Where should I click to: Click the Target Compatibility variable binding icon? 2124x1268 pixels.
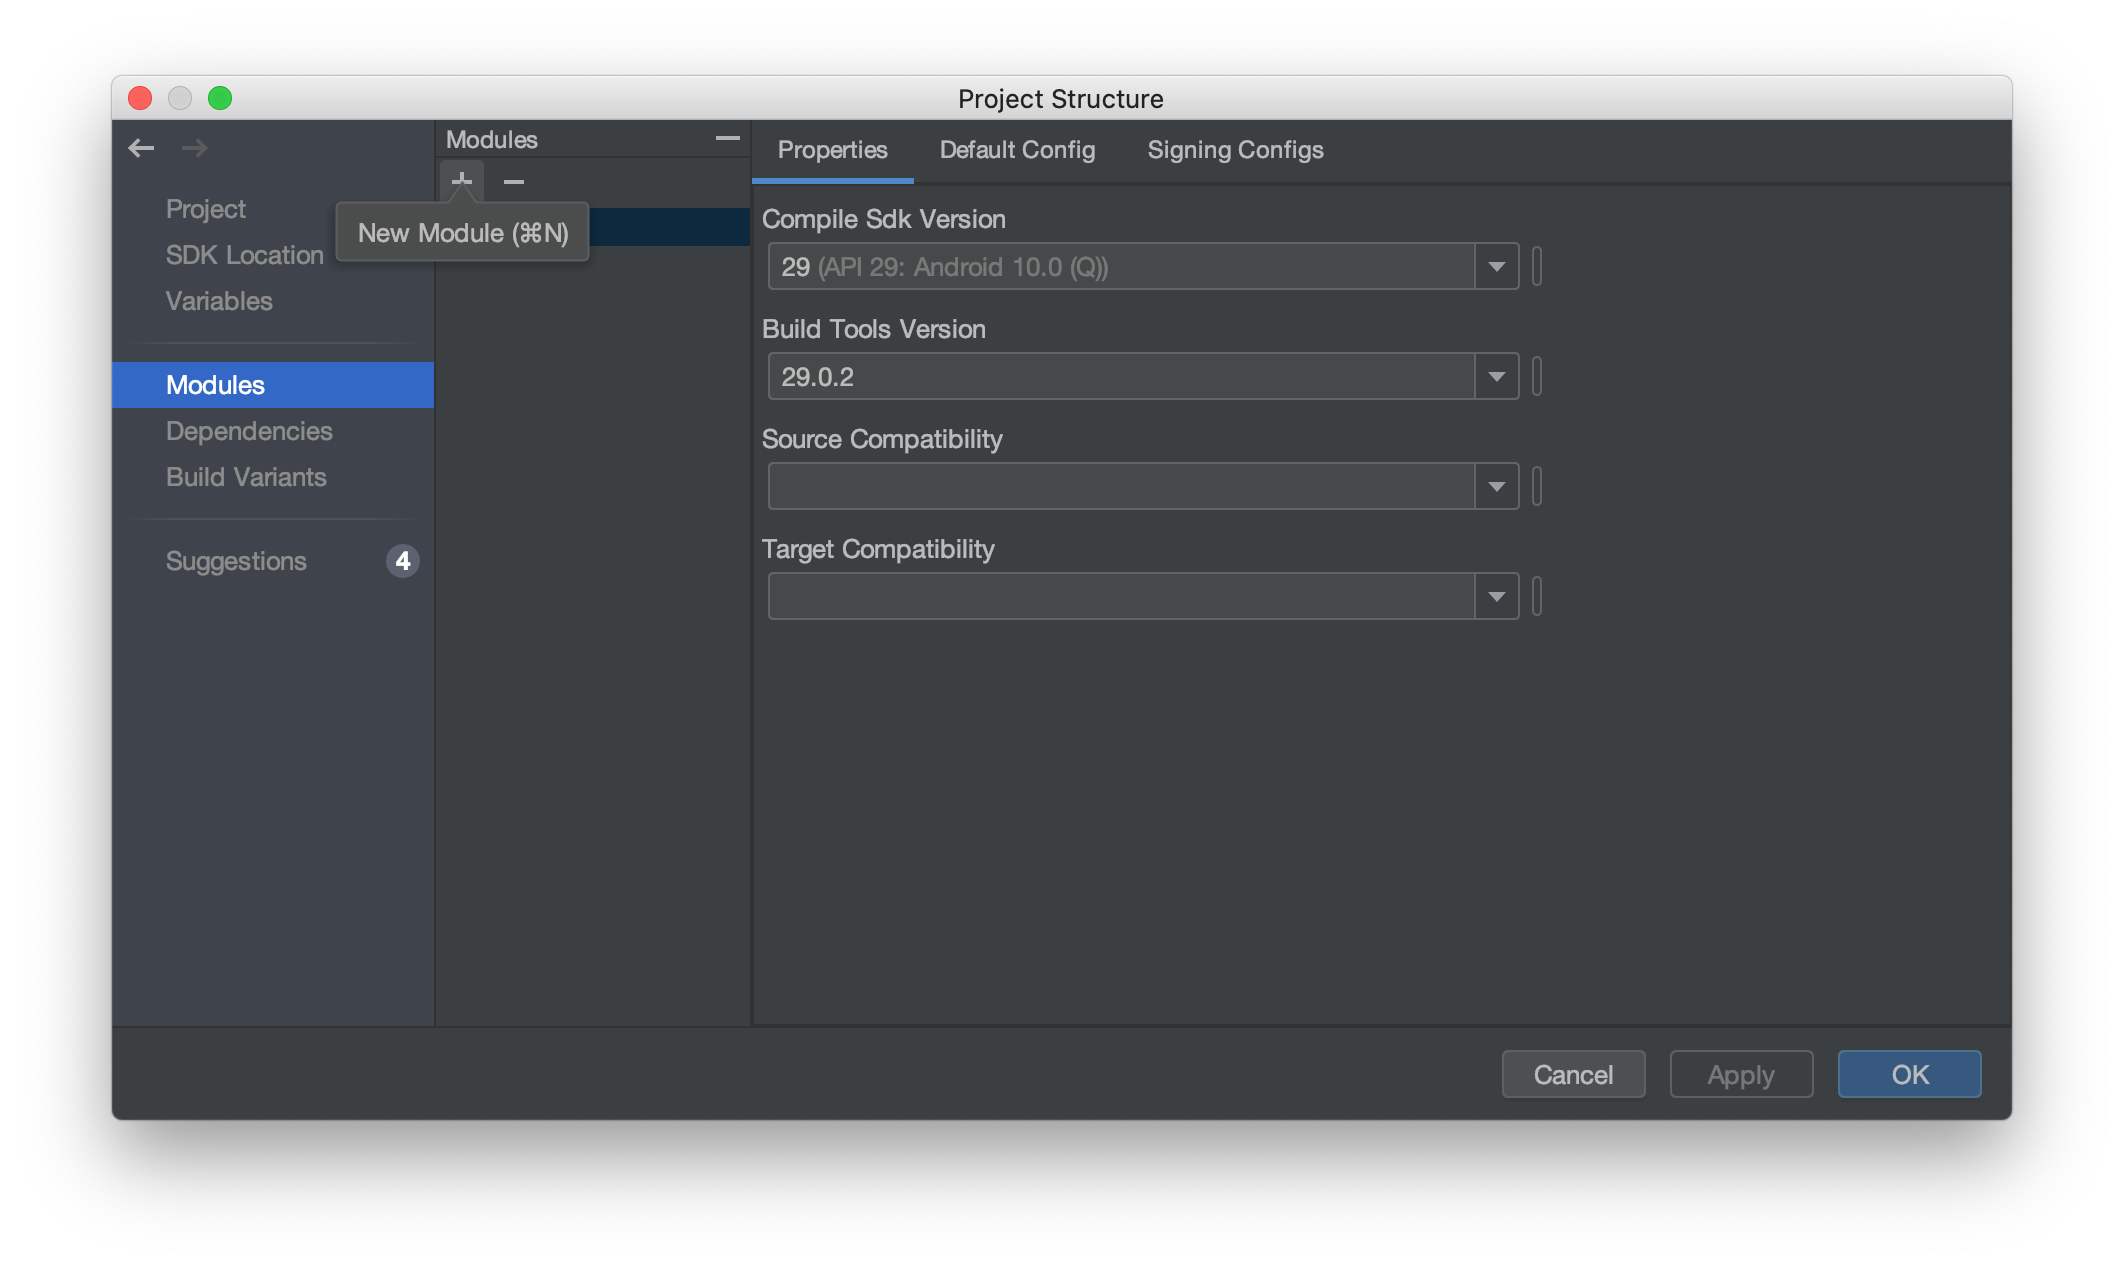pyautogui.click(x=1537, y=595)
